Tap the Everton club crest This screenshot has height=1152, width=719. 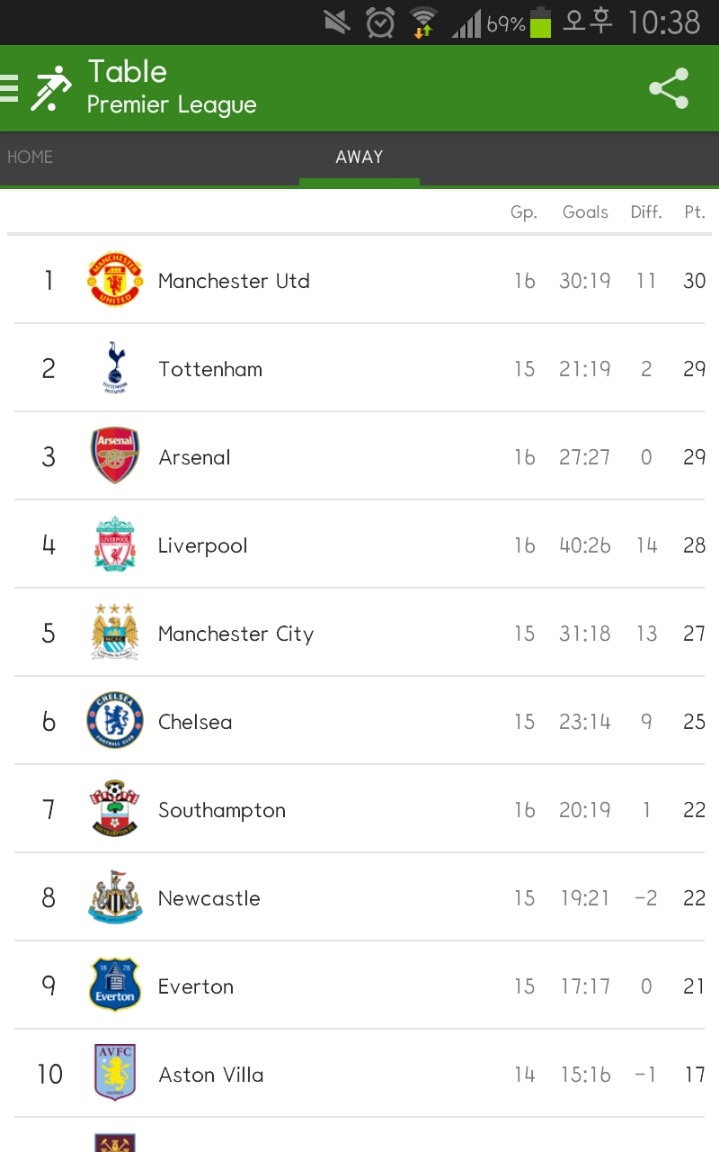coord(115,985)
